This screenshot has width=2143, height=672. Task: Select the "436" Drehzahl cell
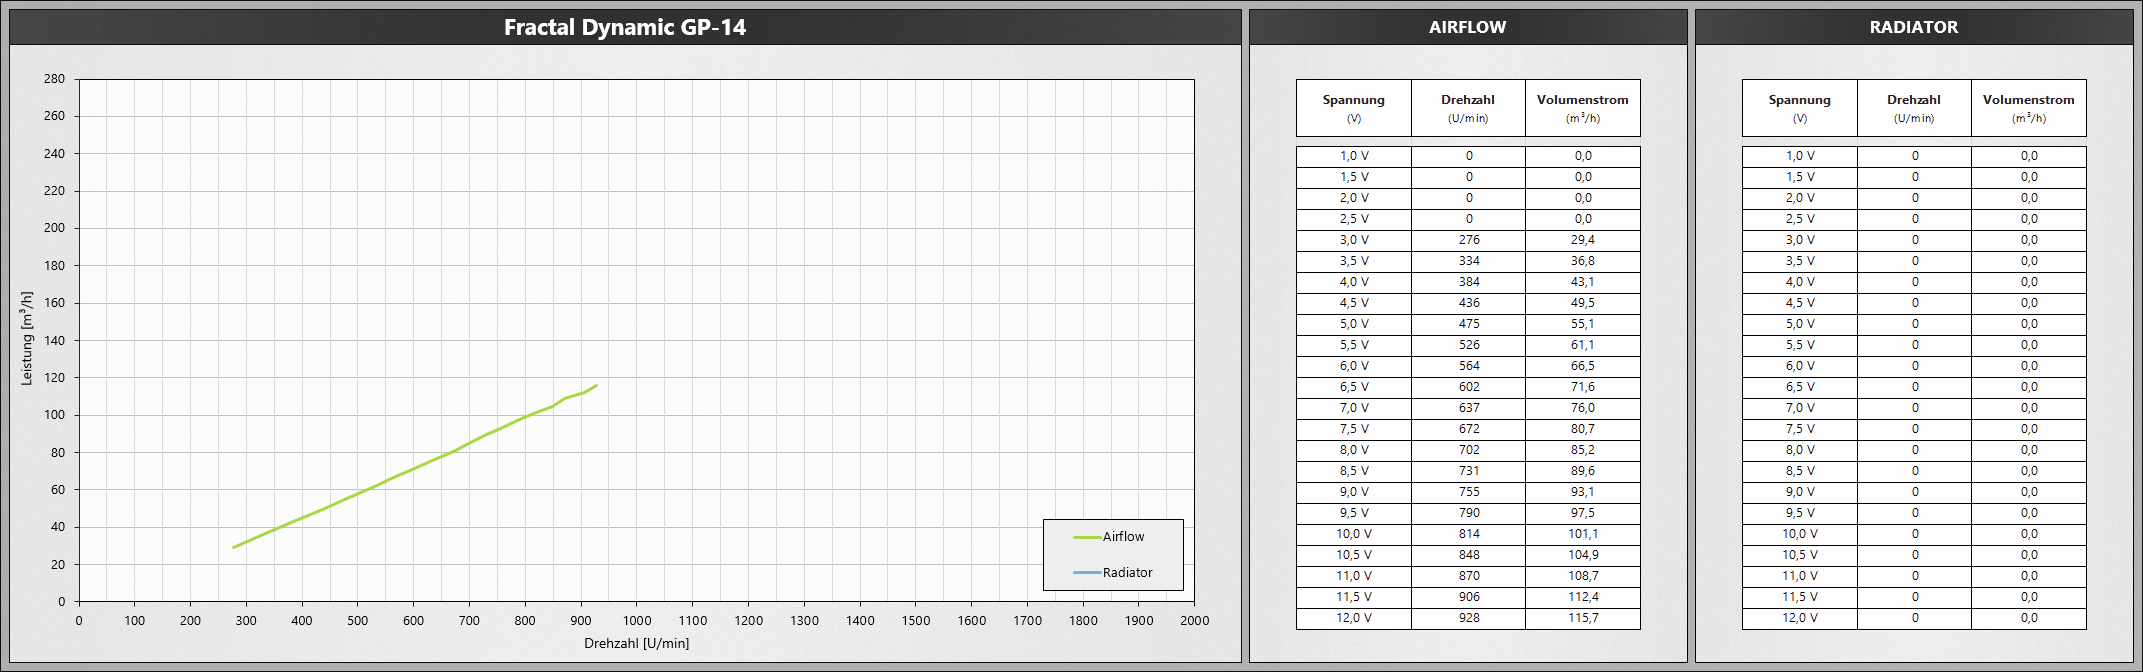pos(1468,303)
